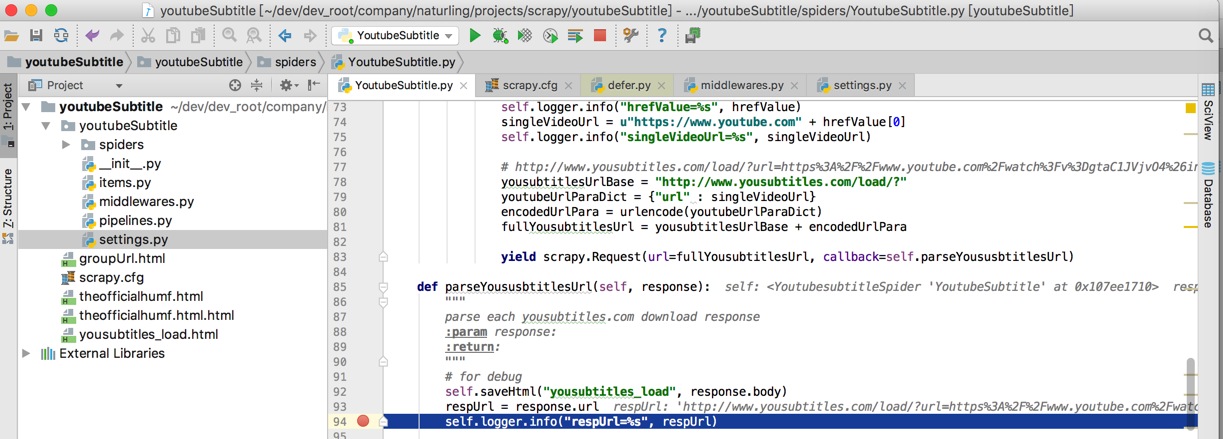The image size is (1223, 439).
Task: Place cursor on the yield scrapy.Request line
Action: (788, 257)
